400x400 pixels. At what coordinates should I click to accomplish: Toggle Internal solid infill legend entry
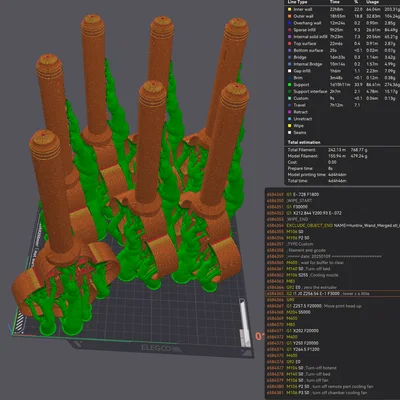[x=343, y=37]
